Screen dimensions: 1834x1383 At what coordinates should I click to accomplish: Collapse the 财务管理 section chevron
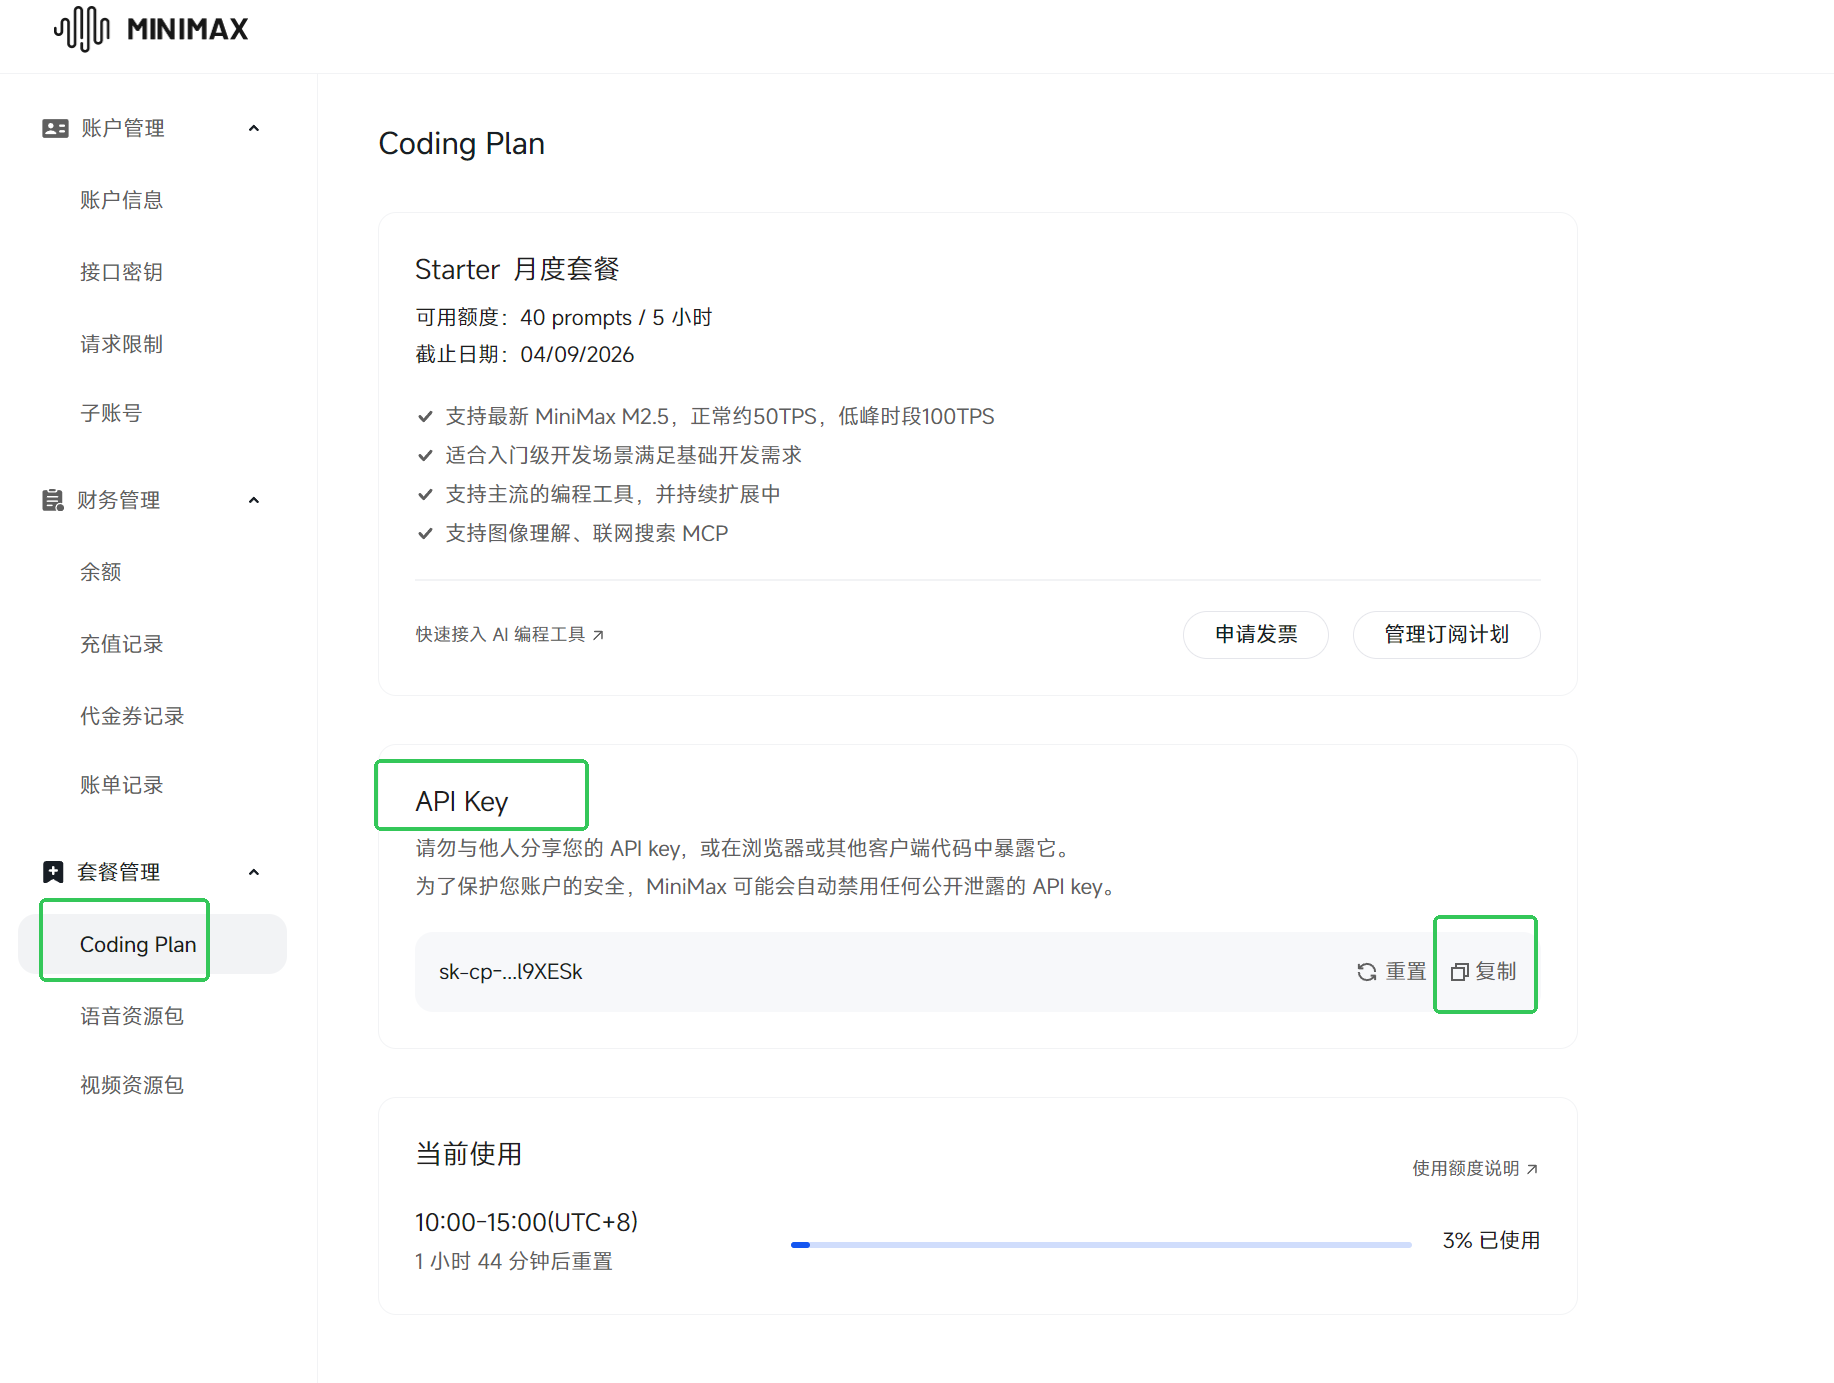(x=254, y=500)
